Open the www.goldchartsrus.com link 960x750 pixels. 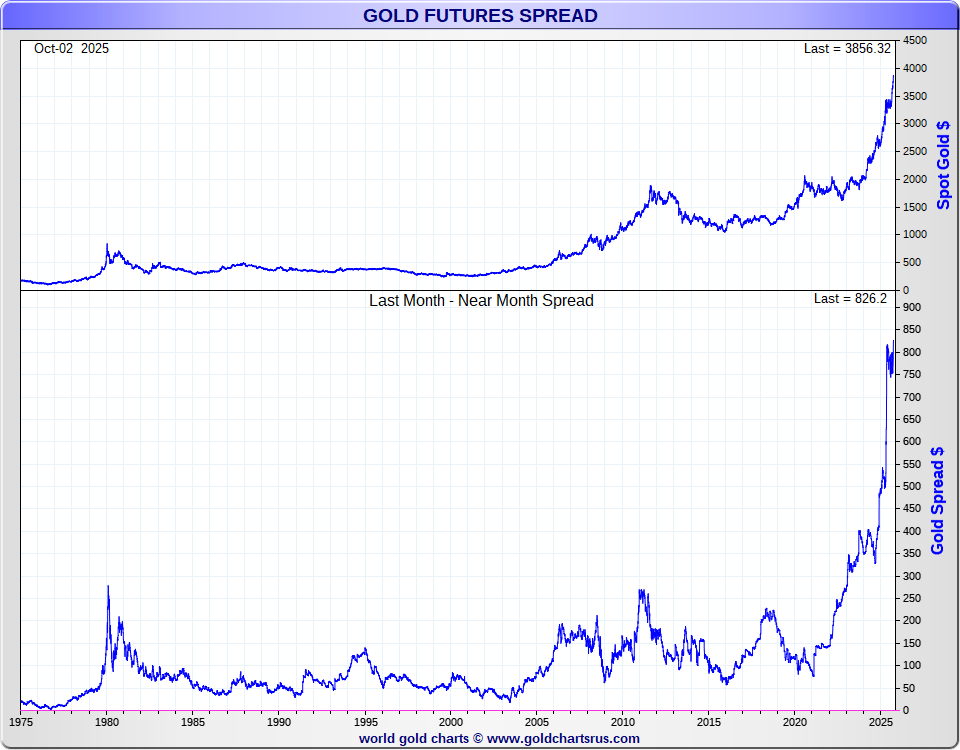563,738
